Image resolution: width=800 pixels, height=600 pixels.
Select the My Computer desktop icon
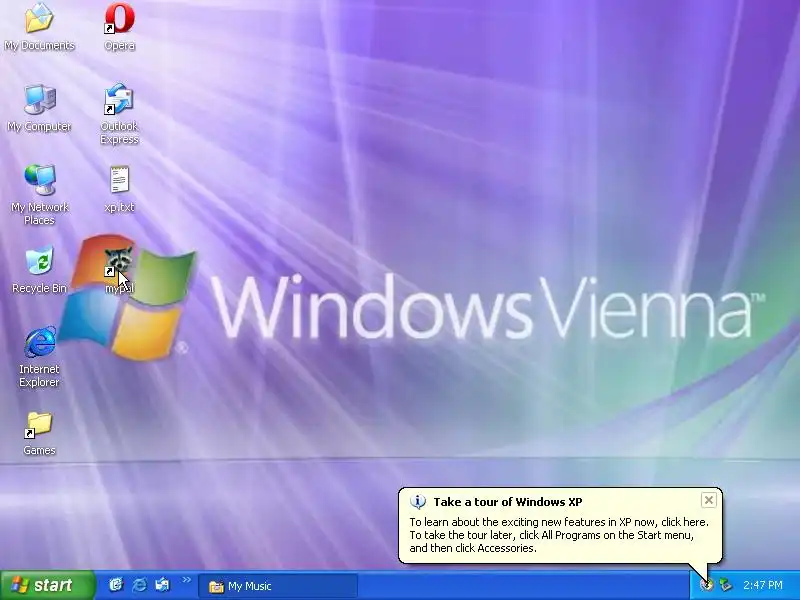(39, 108)
